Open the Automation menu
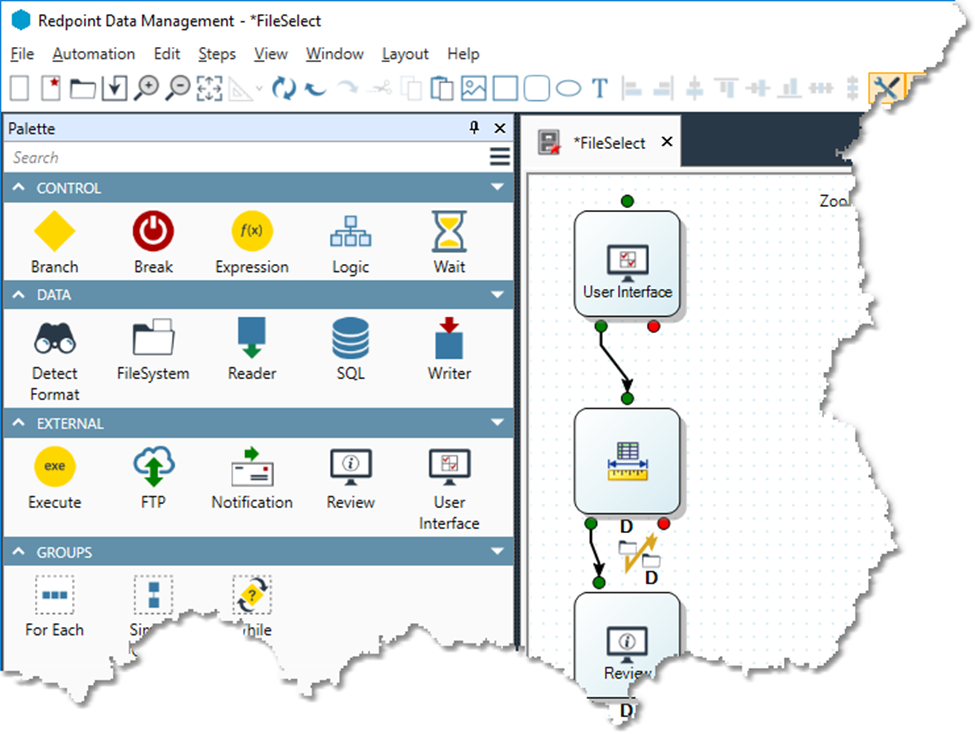The image size is (975, 734). pos(93,54)
